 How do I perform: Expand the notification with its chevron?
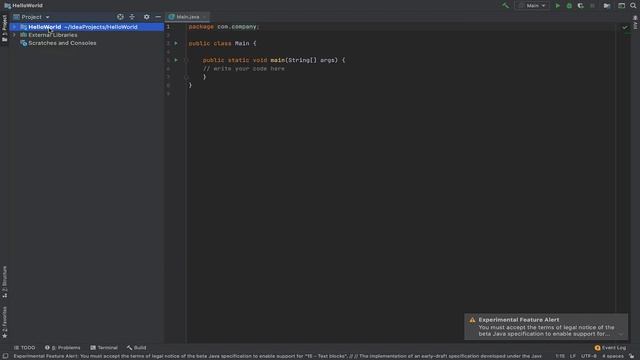point(620,334)
